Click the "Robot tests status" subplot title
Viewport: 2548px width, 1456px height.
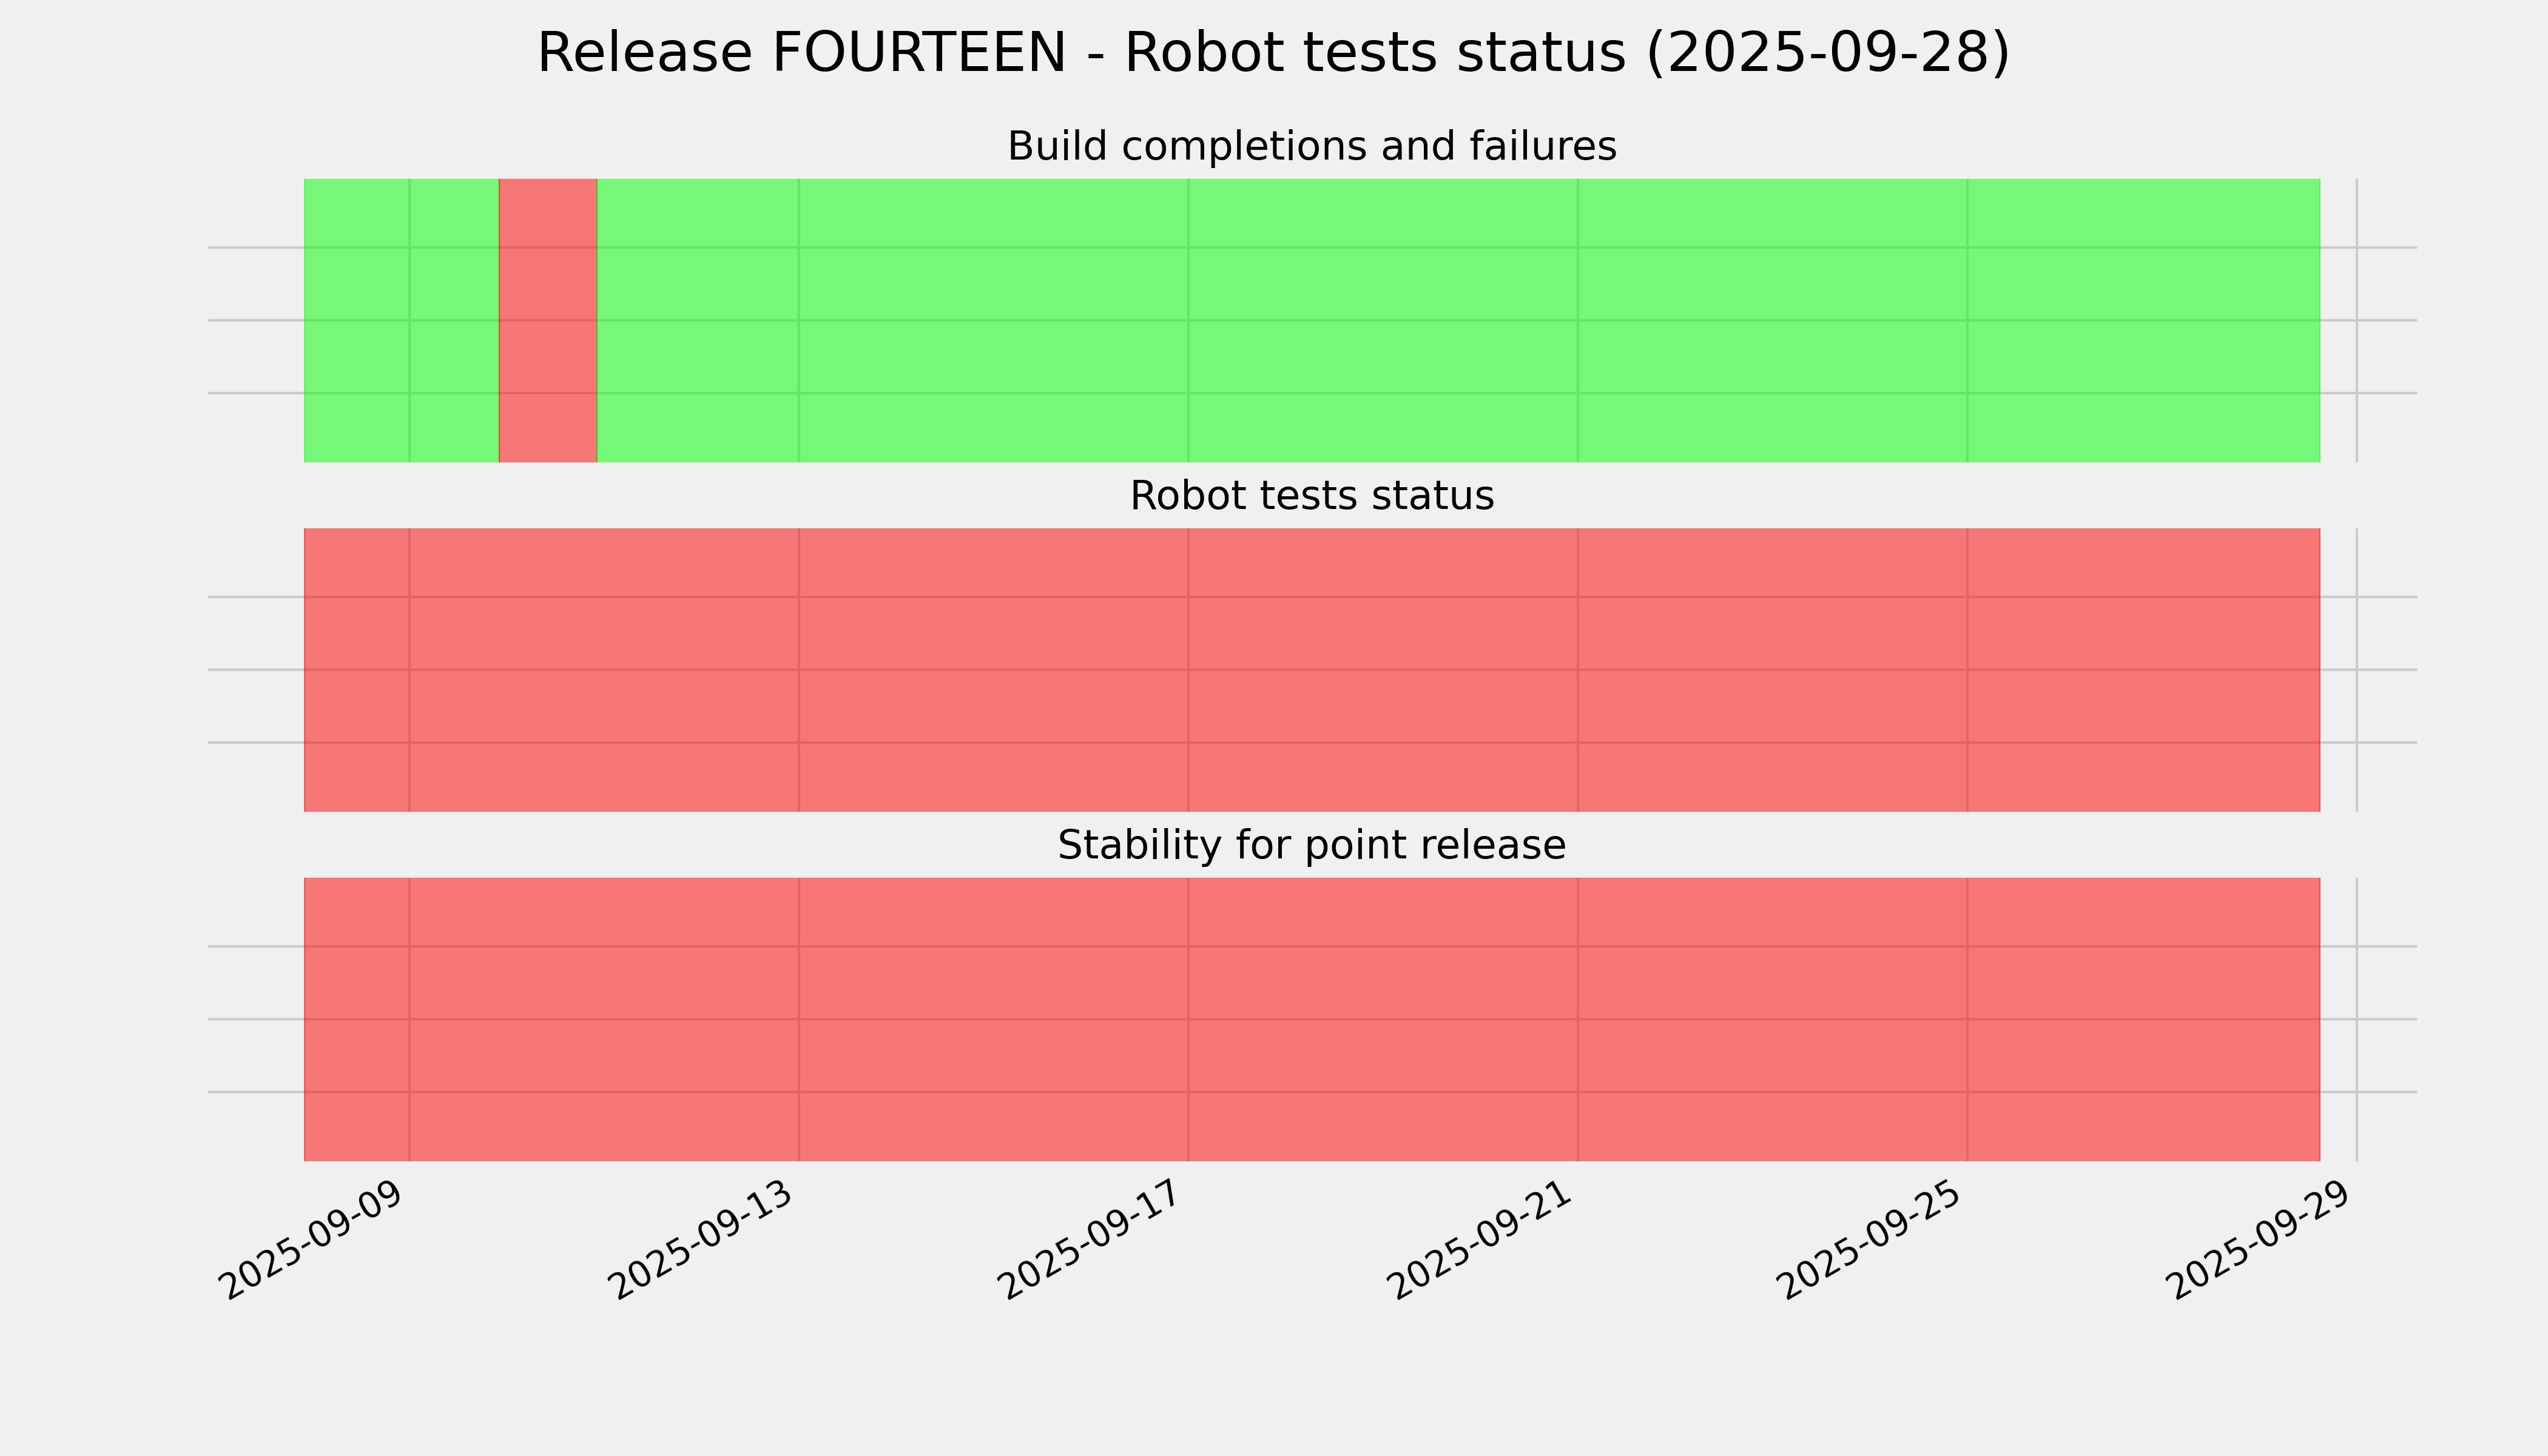point(1311,496)
